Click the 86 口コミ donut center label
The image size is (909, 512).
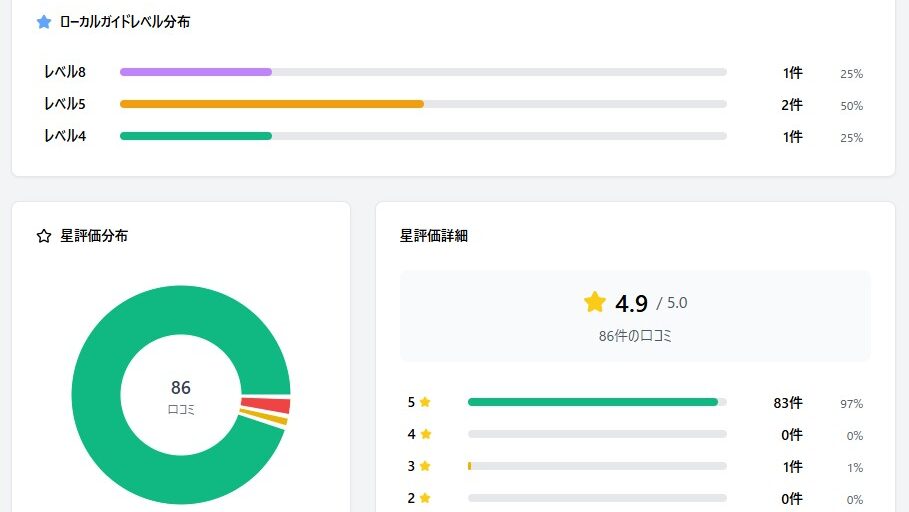tap(181, 396)
